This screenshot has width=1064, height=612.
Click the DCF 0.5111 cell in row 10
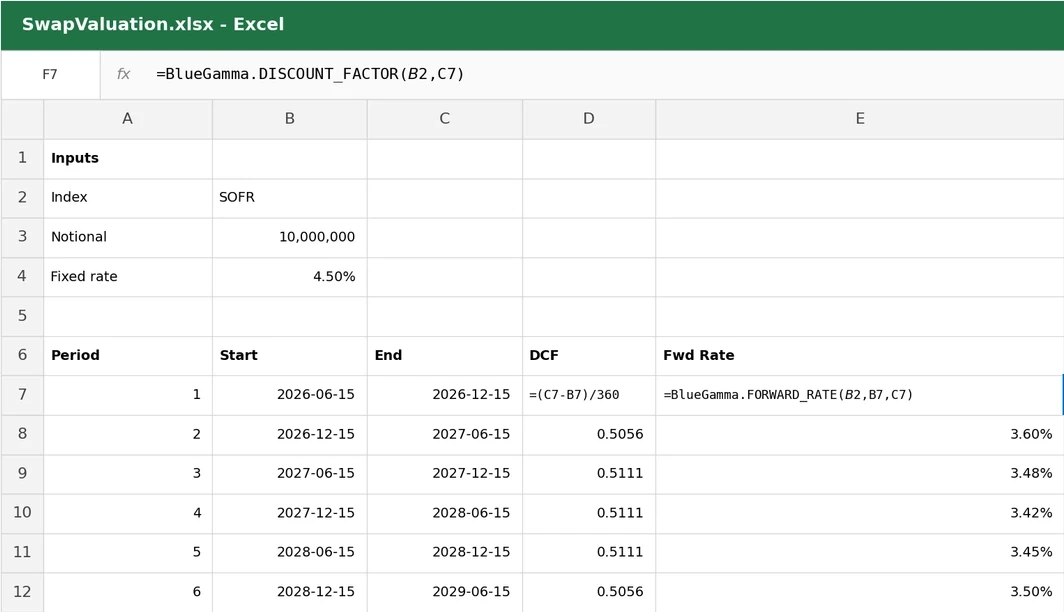[x=589, y=513]
